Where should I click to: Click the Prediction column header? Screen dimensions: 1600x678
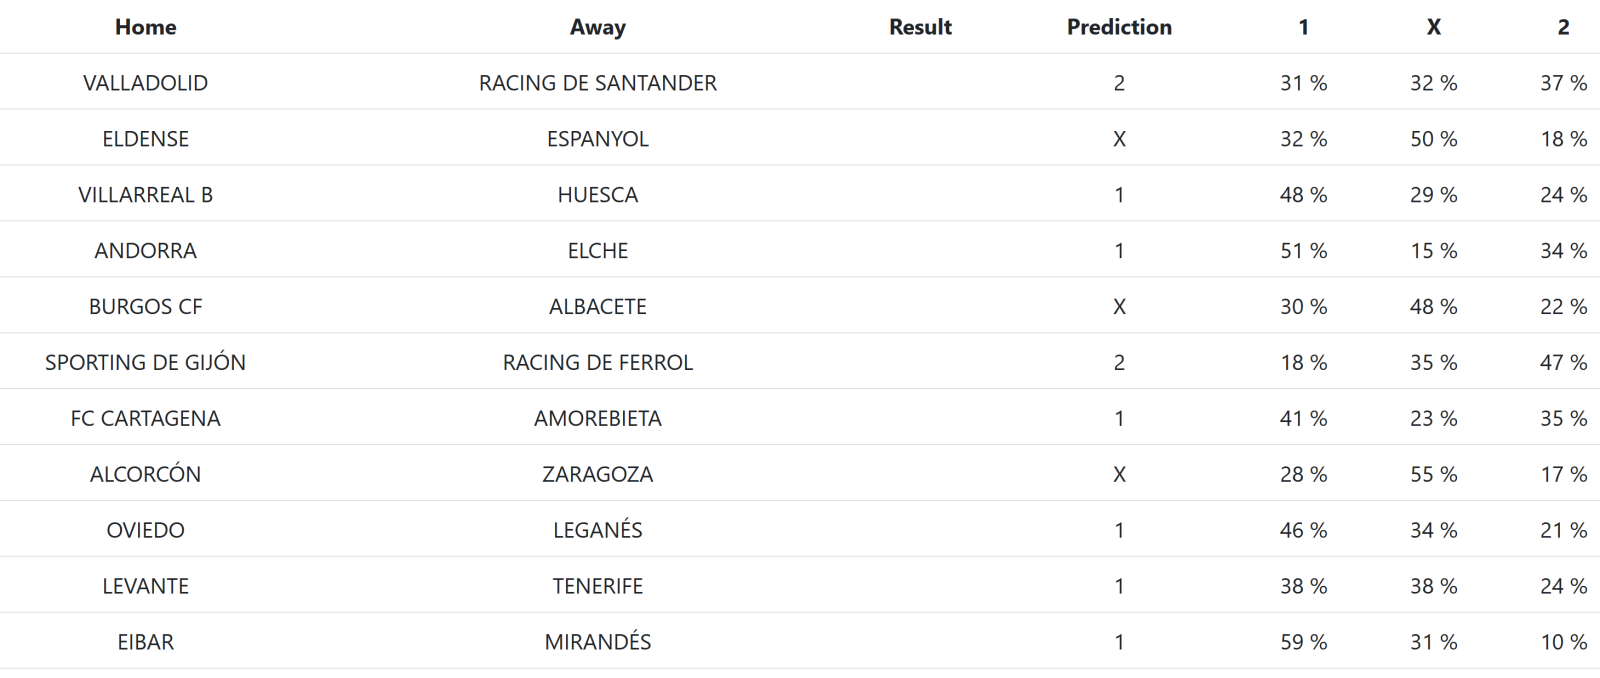coord(1119,27)
